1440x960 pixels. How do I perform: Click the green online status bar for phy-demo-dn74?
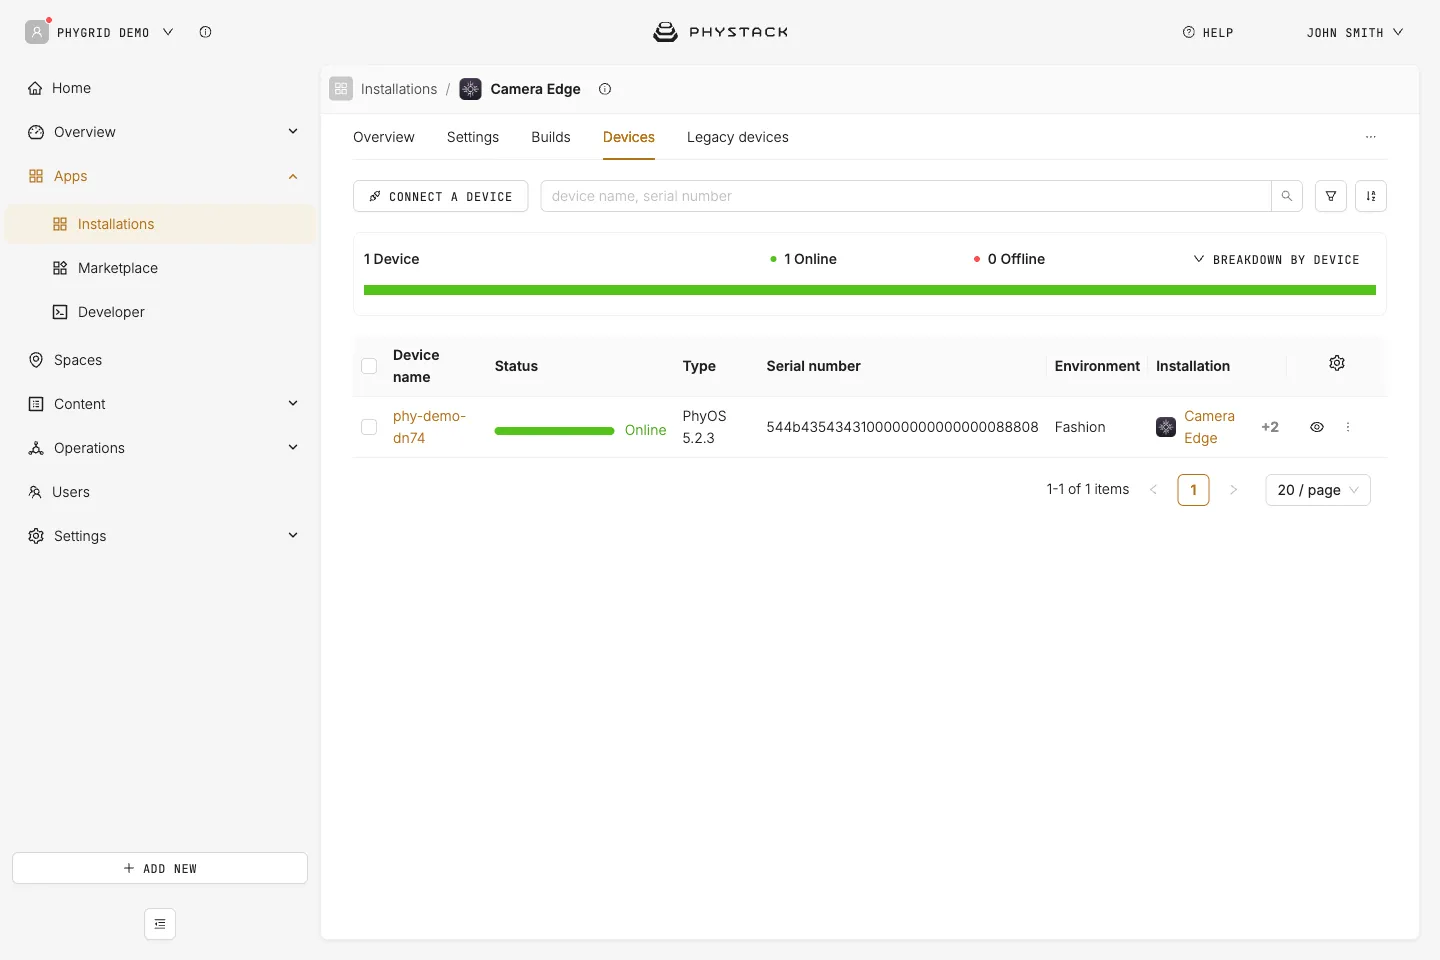554,431
